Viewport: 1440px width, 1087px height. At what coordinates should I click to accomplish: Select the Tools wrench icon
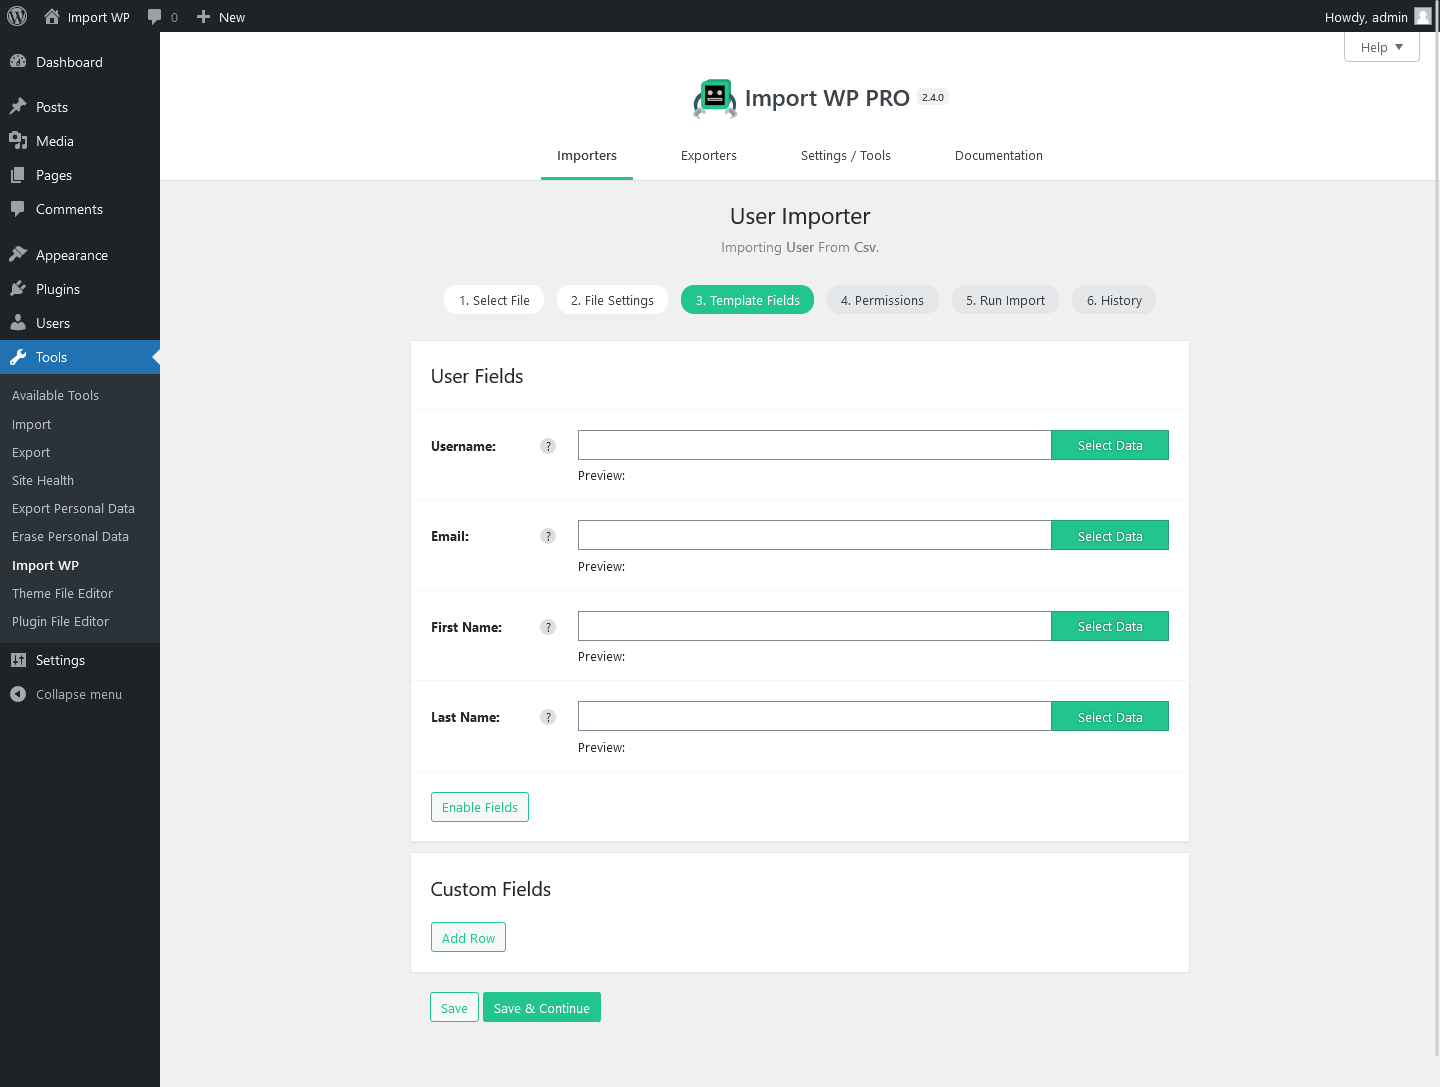tap(20, 356)
